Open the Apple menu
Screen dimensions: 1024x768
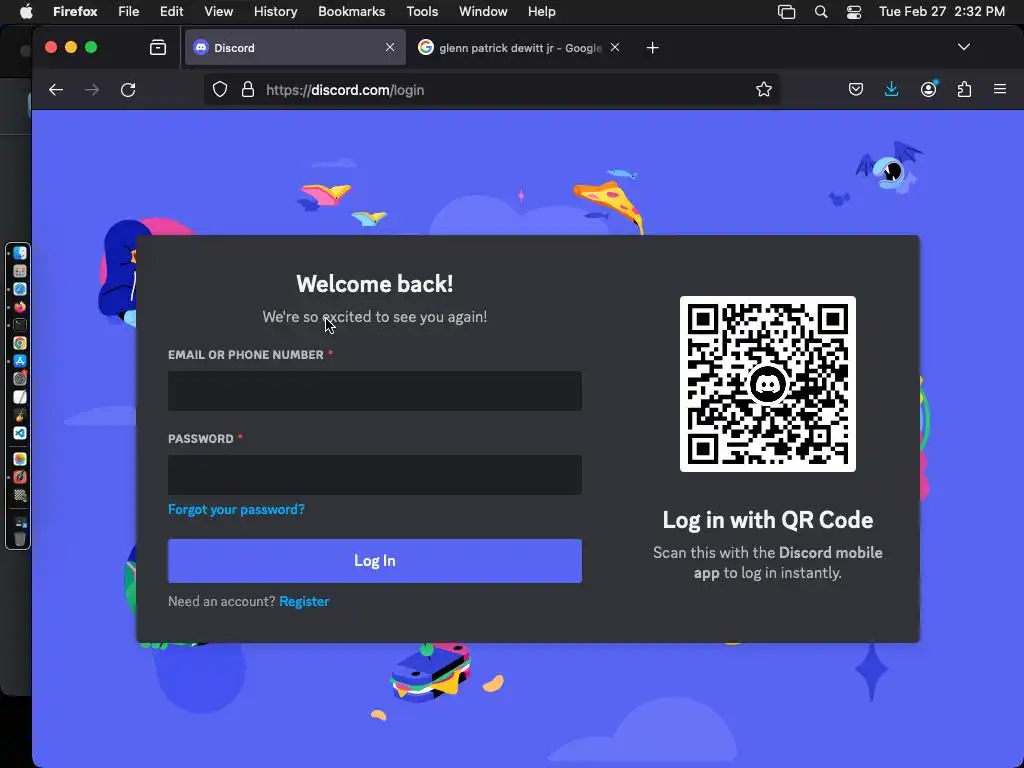tap(26, 12)
